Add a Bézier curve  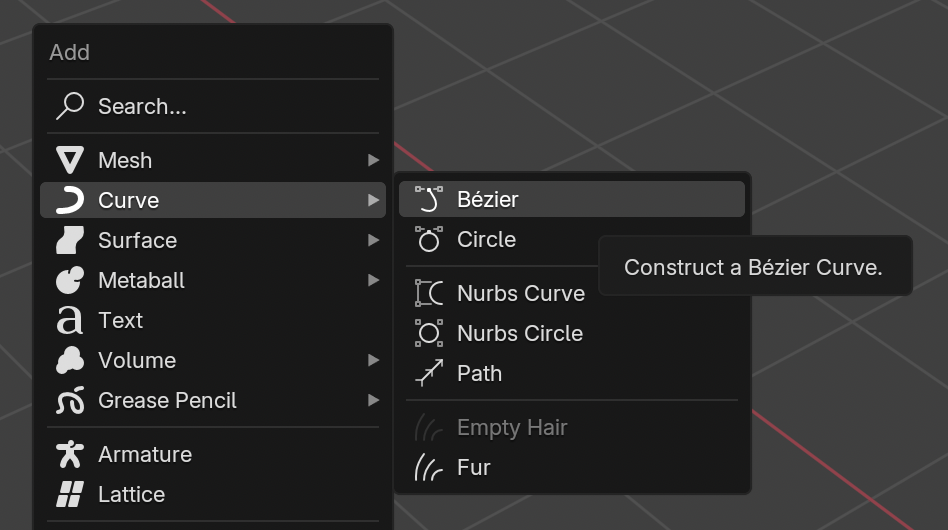click(x=572, y=199)
